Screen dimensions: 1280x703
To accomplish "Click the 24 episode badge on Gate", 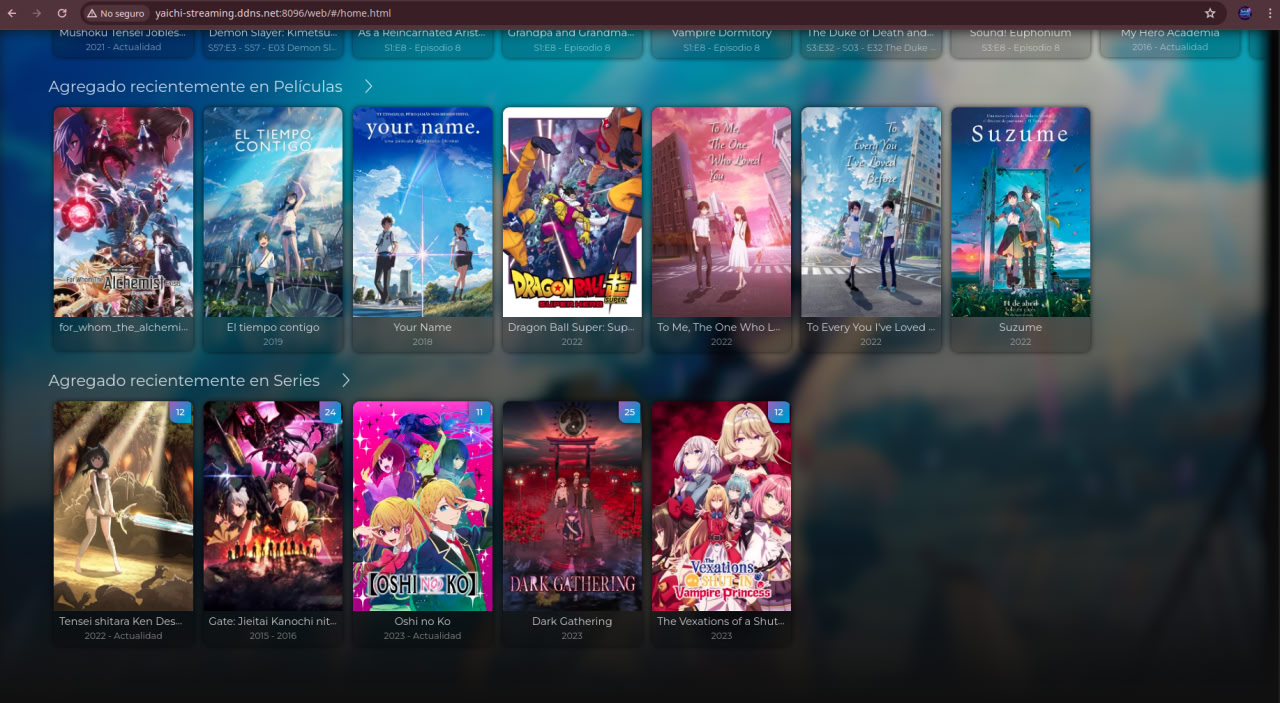I will coord(330,412).
